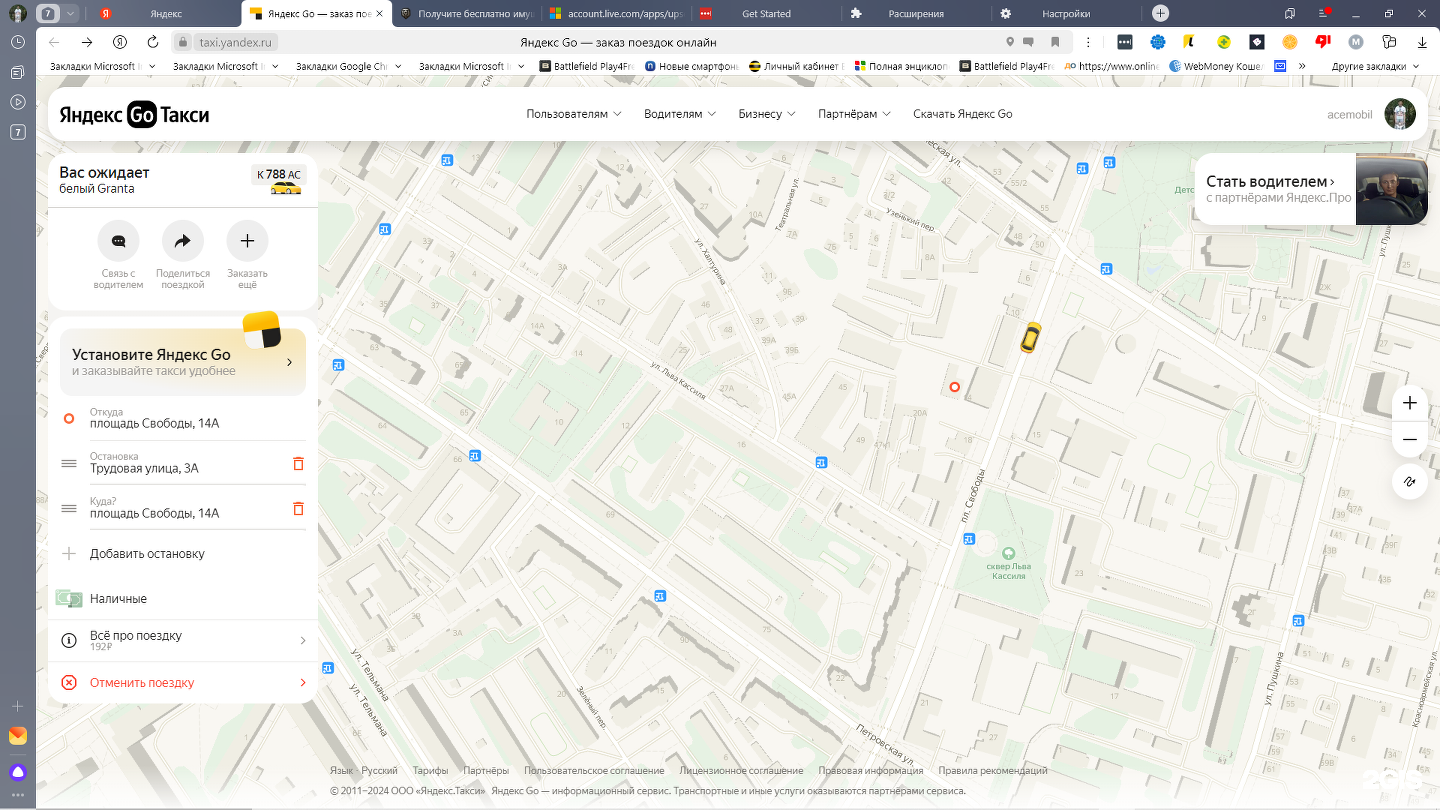Viewport: 1440px width, 810px height.
Task: Click the red cancel ride icon
Action: tap(69, 683)
